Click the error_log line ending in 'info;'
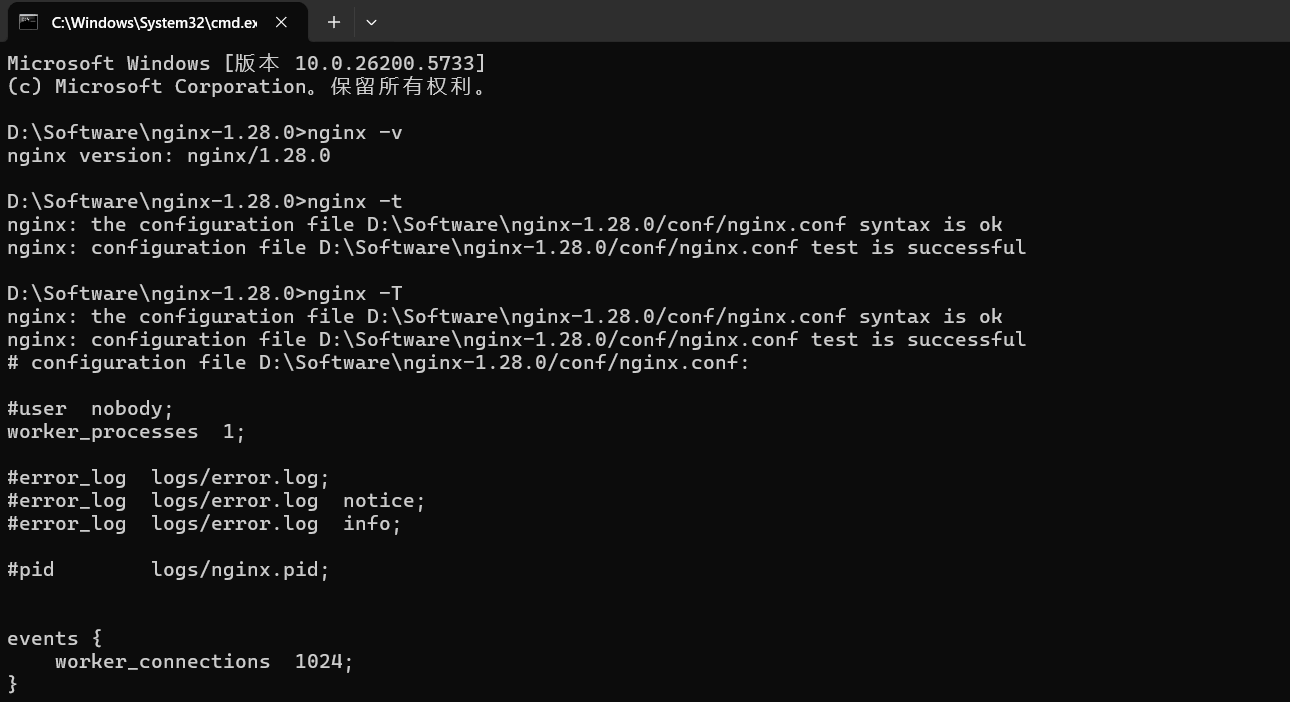1290x702 pixels. pos(204,523)
